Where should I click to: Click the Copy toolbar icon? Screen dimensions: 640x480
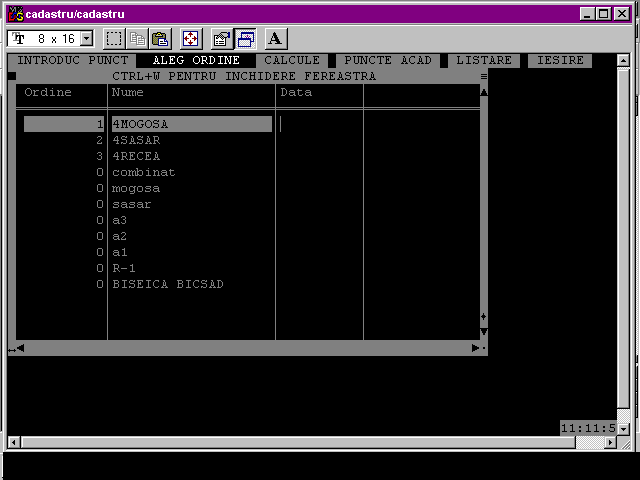click(137, 39)
